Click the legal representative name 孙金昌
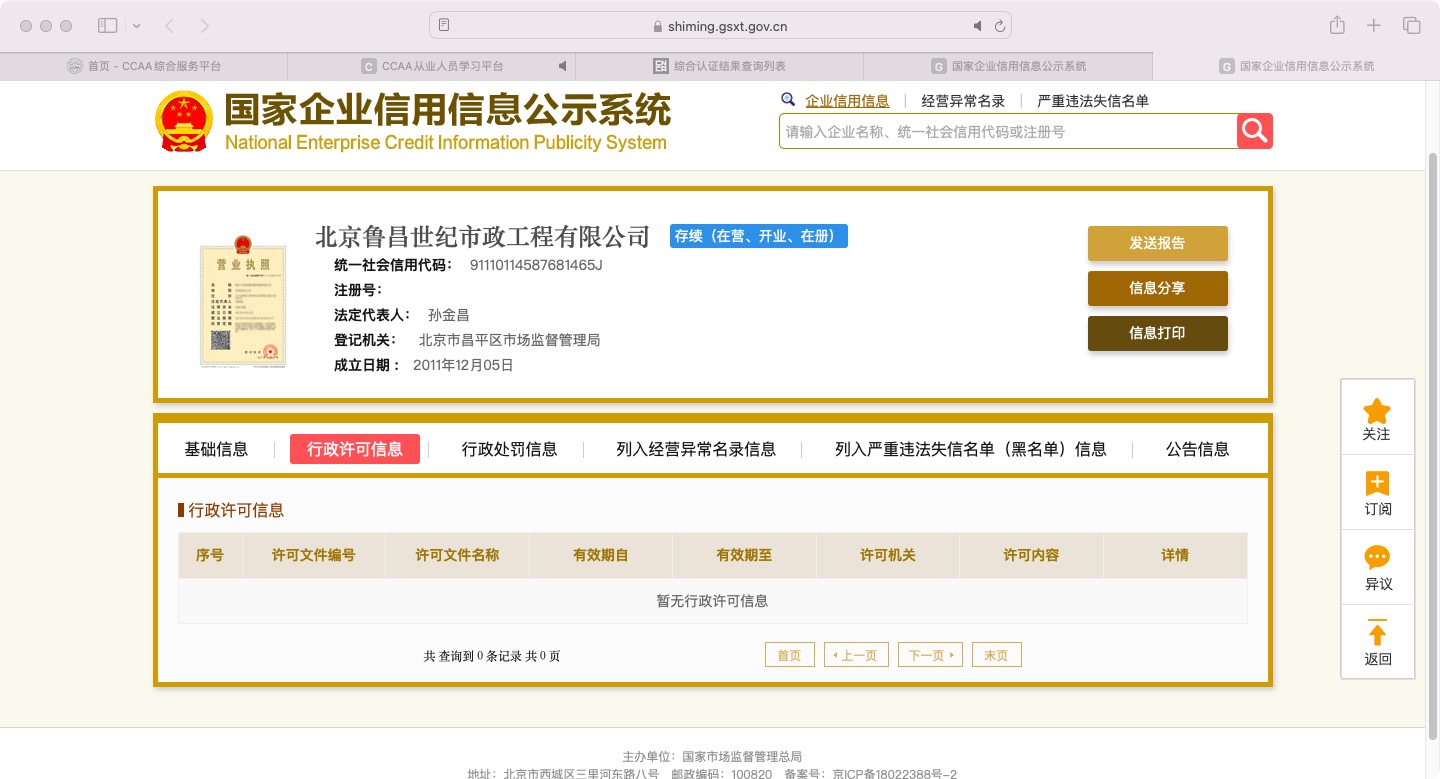1440x779 pixels. point(449,315)
